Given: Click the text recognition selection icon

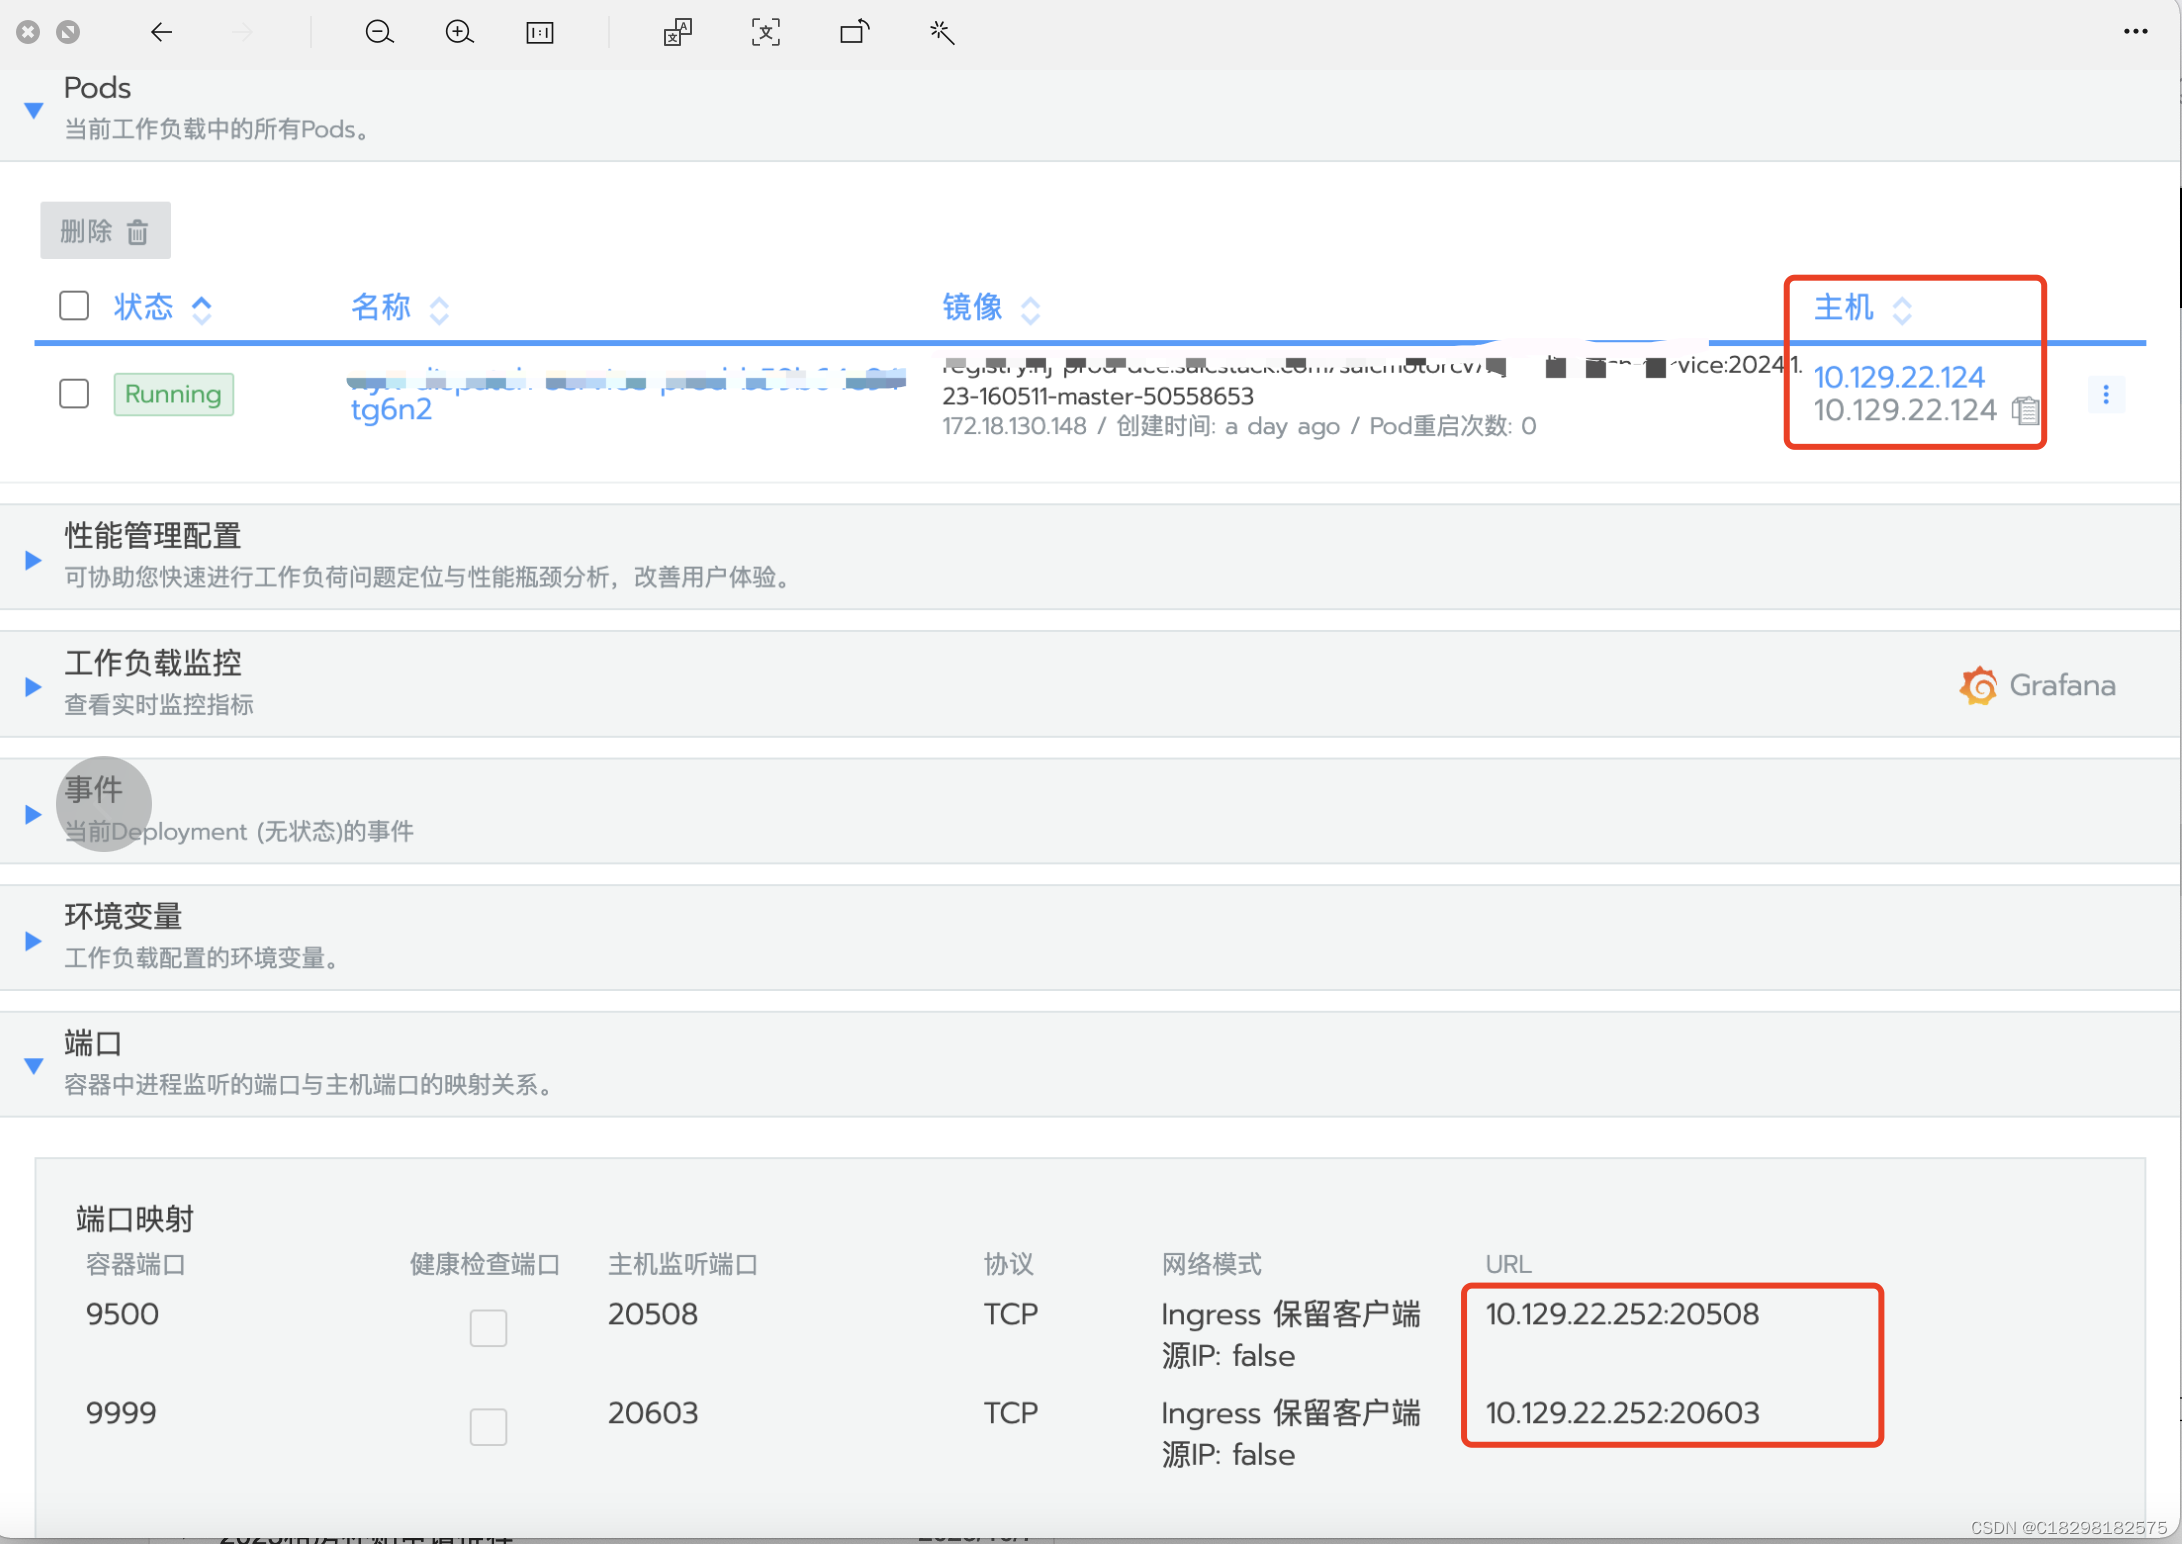Looking at the screenshot, I should [x=764, y=32].
